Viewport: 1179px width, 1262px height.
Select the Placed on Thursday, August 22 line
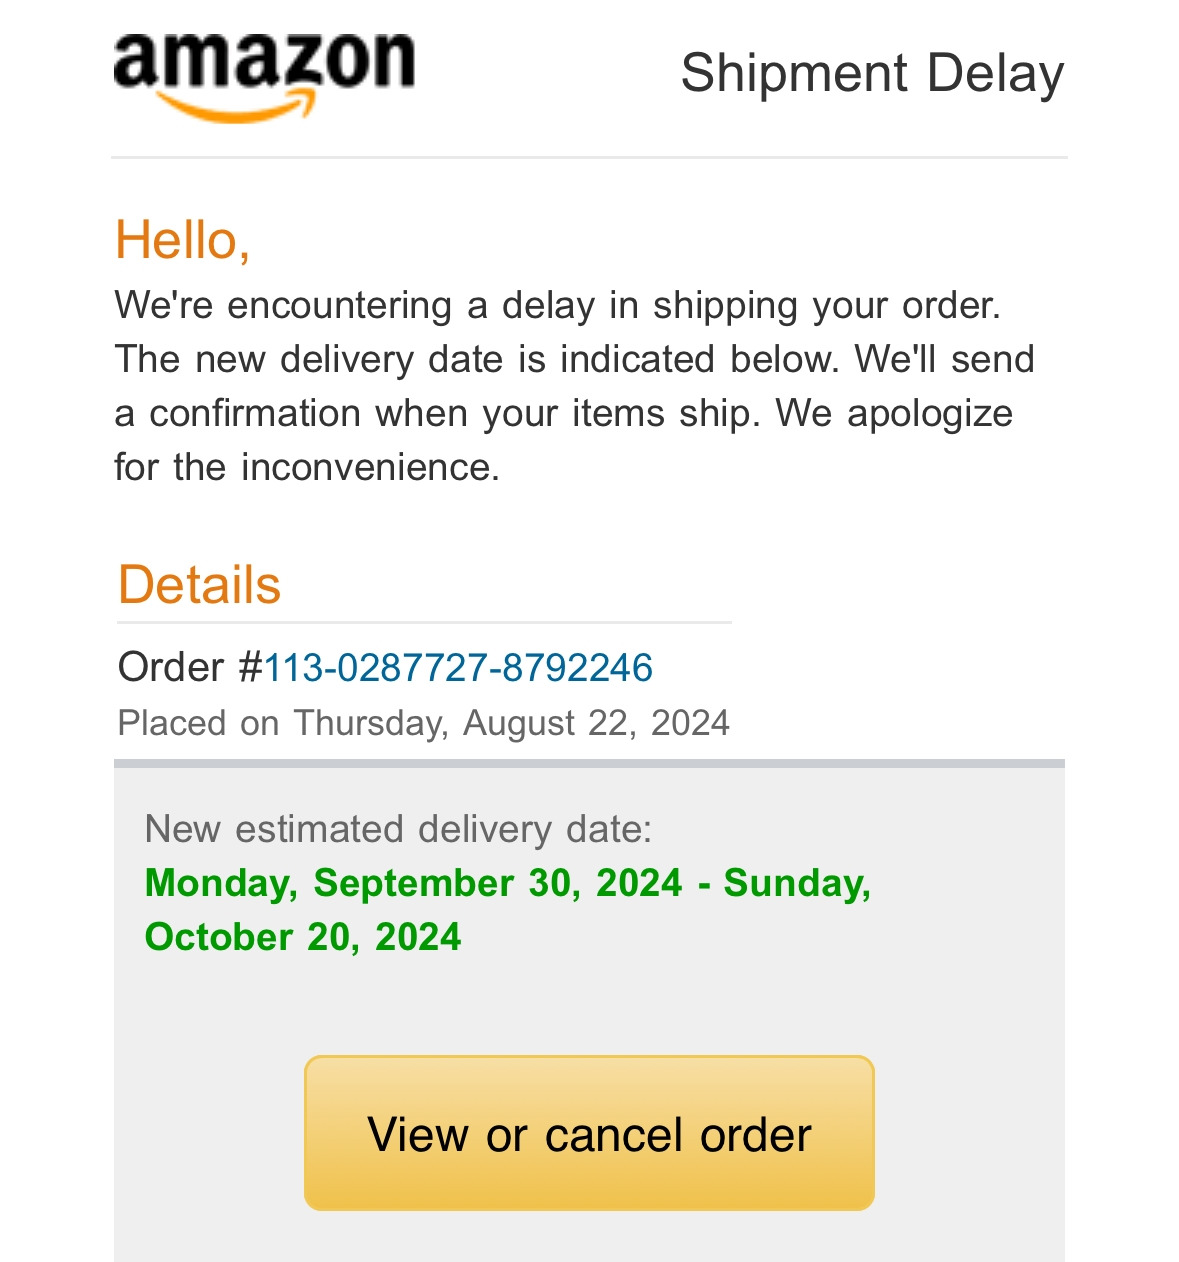tap(424, 723)
